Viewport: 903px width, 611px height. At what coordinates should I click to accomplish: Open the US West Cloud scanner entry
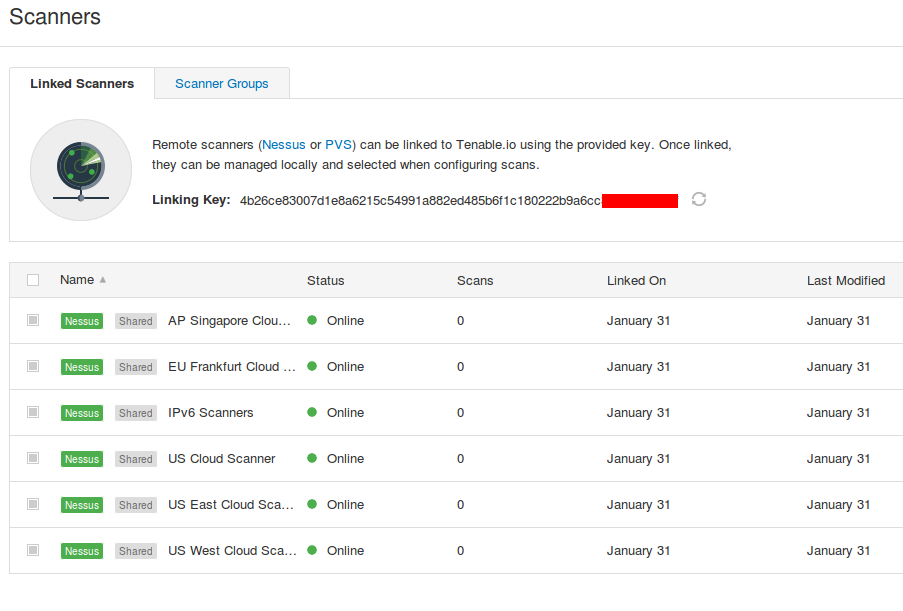click(x=232, y=551)
